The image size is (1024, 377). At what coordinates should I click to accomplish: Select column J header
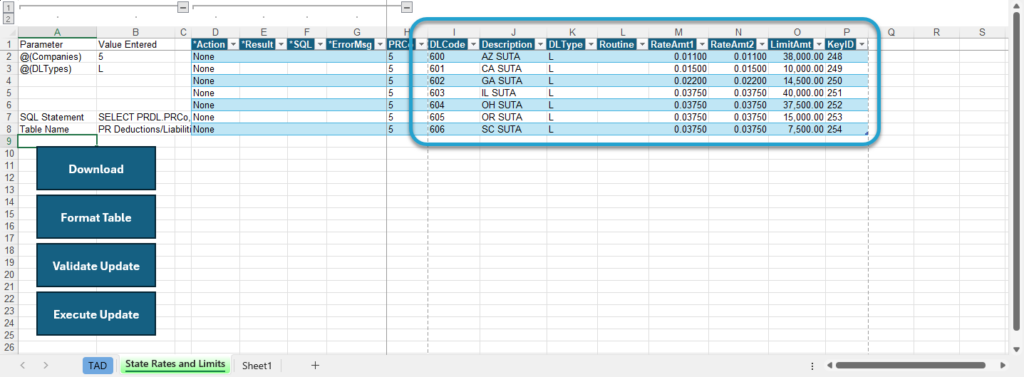click(513, 32)
